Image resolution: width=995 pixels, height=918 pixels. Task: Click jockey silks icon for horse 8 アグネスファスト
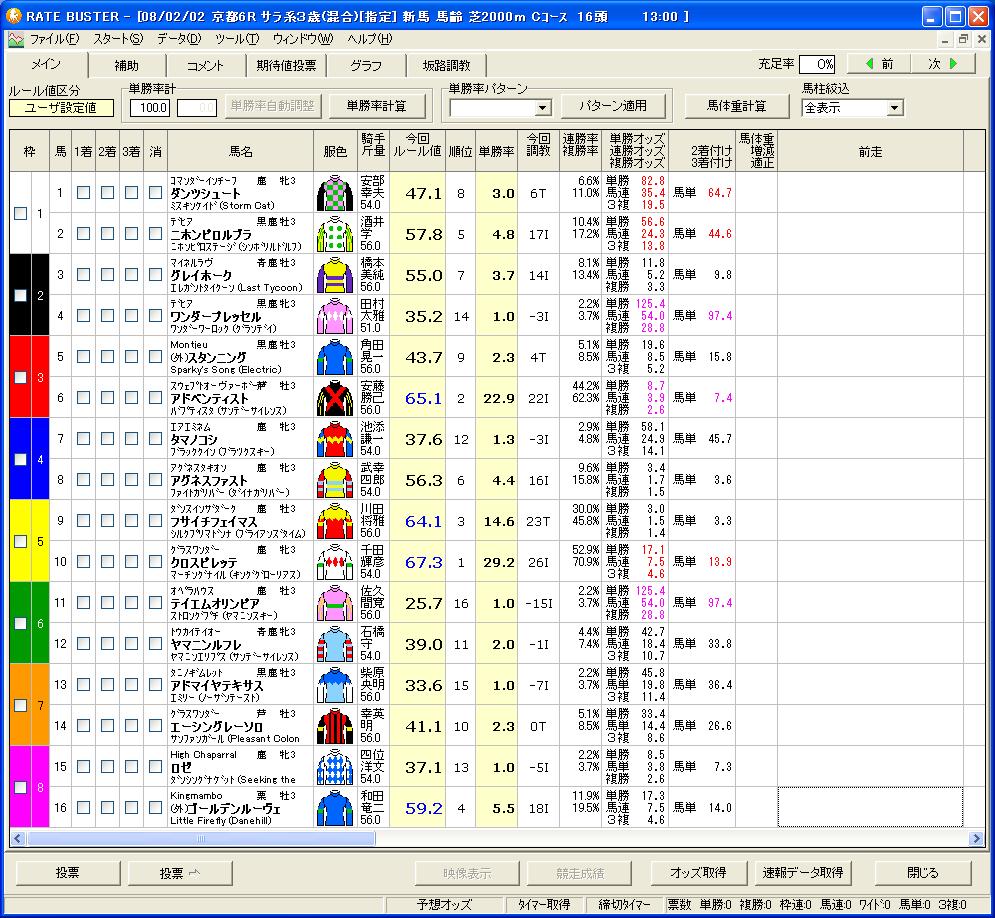(x=335, y=480)
